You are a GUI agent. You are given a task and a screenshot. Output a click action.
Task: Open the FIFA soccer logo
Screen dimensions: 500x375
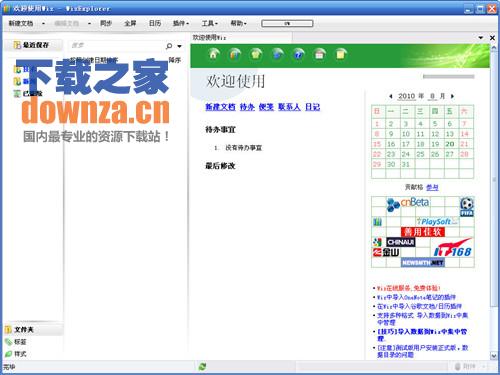coord(467,207)
